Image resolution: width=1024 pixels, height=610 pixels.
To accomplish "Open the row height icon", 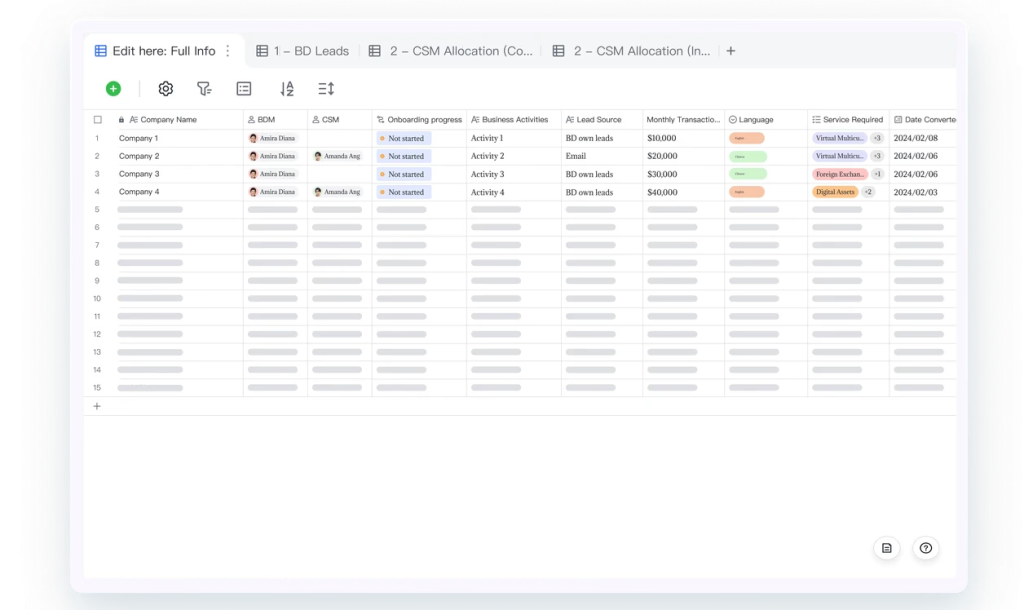I will coord(326,88).
